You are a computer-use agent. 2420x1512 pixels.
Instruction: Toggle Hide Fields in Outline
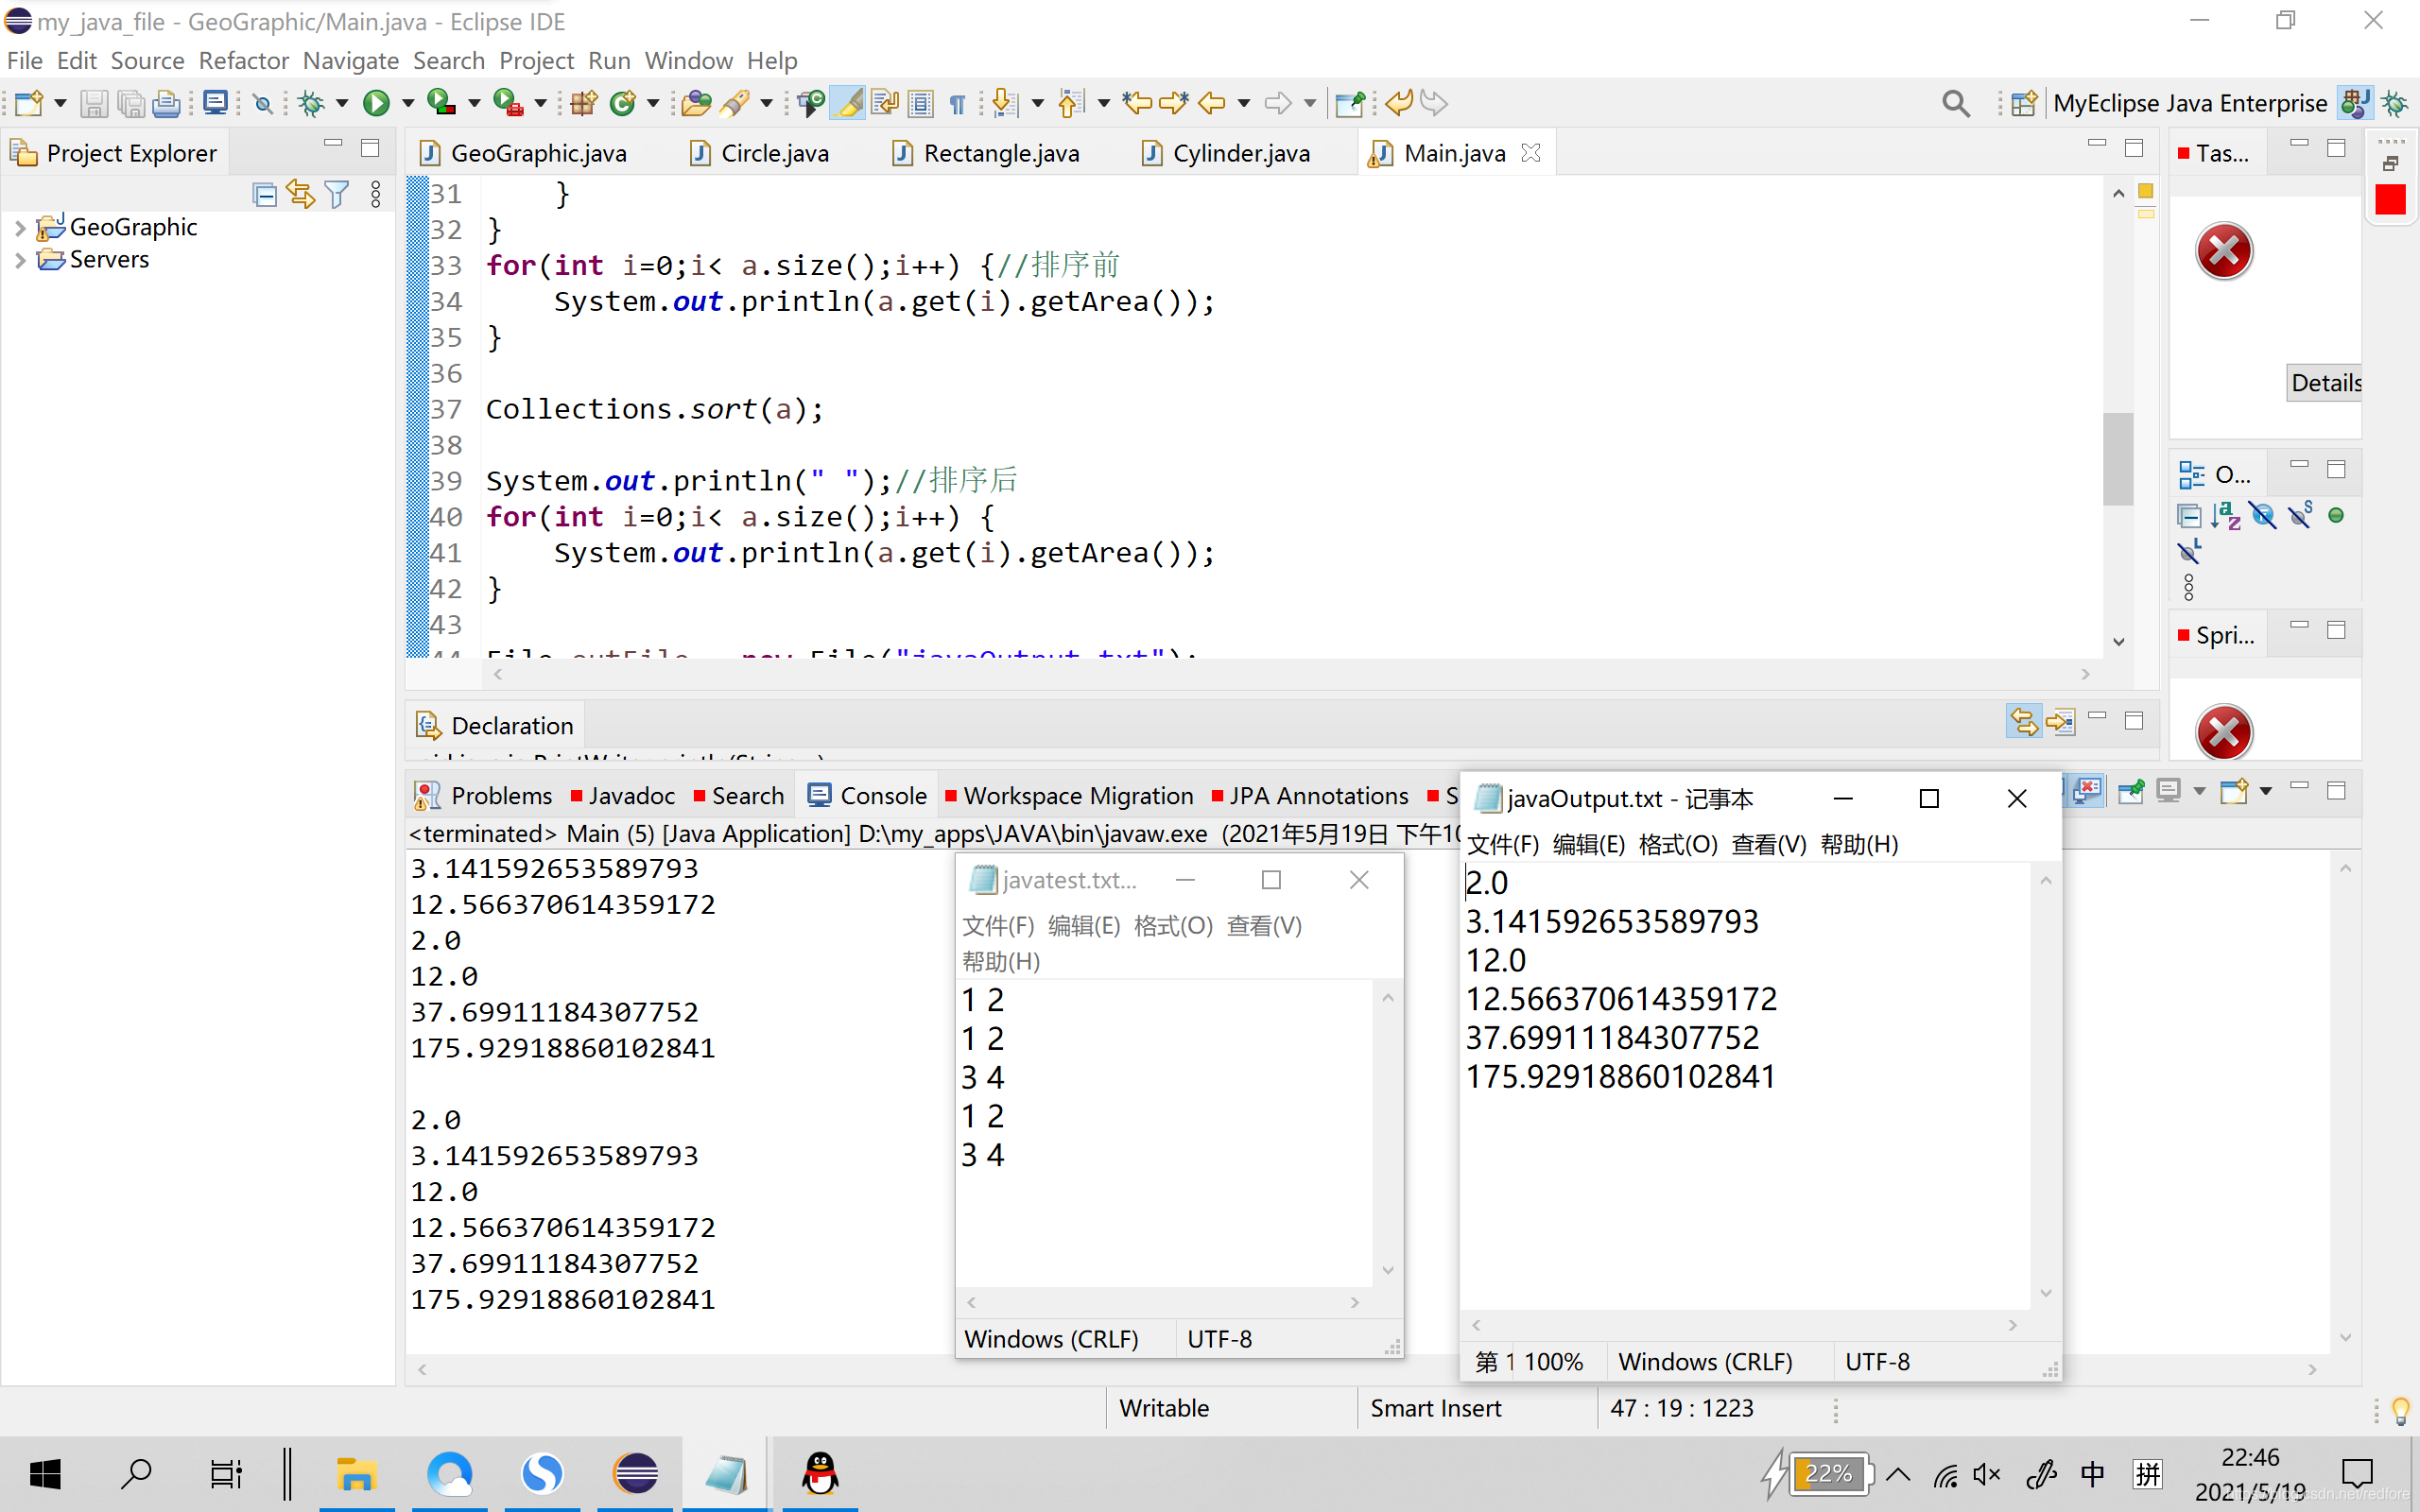[x=2263, y=516]
